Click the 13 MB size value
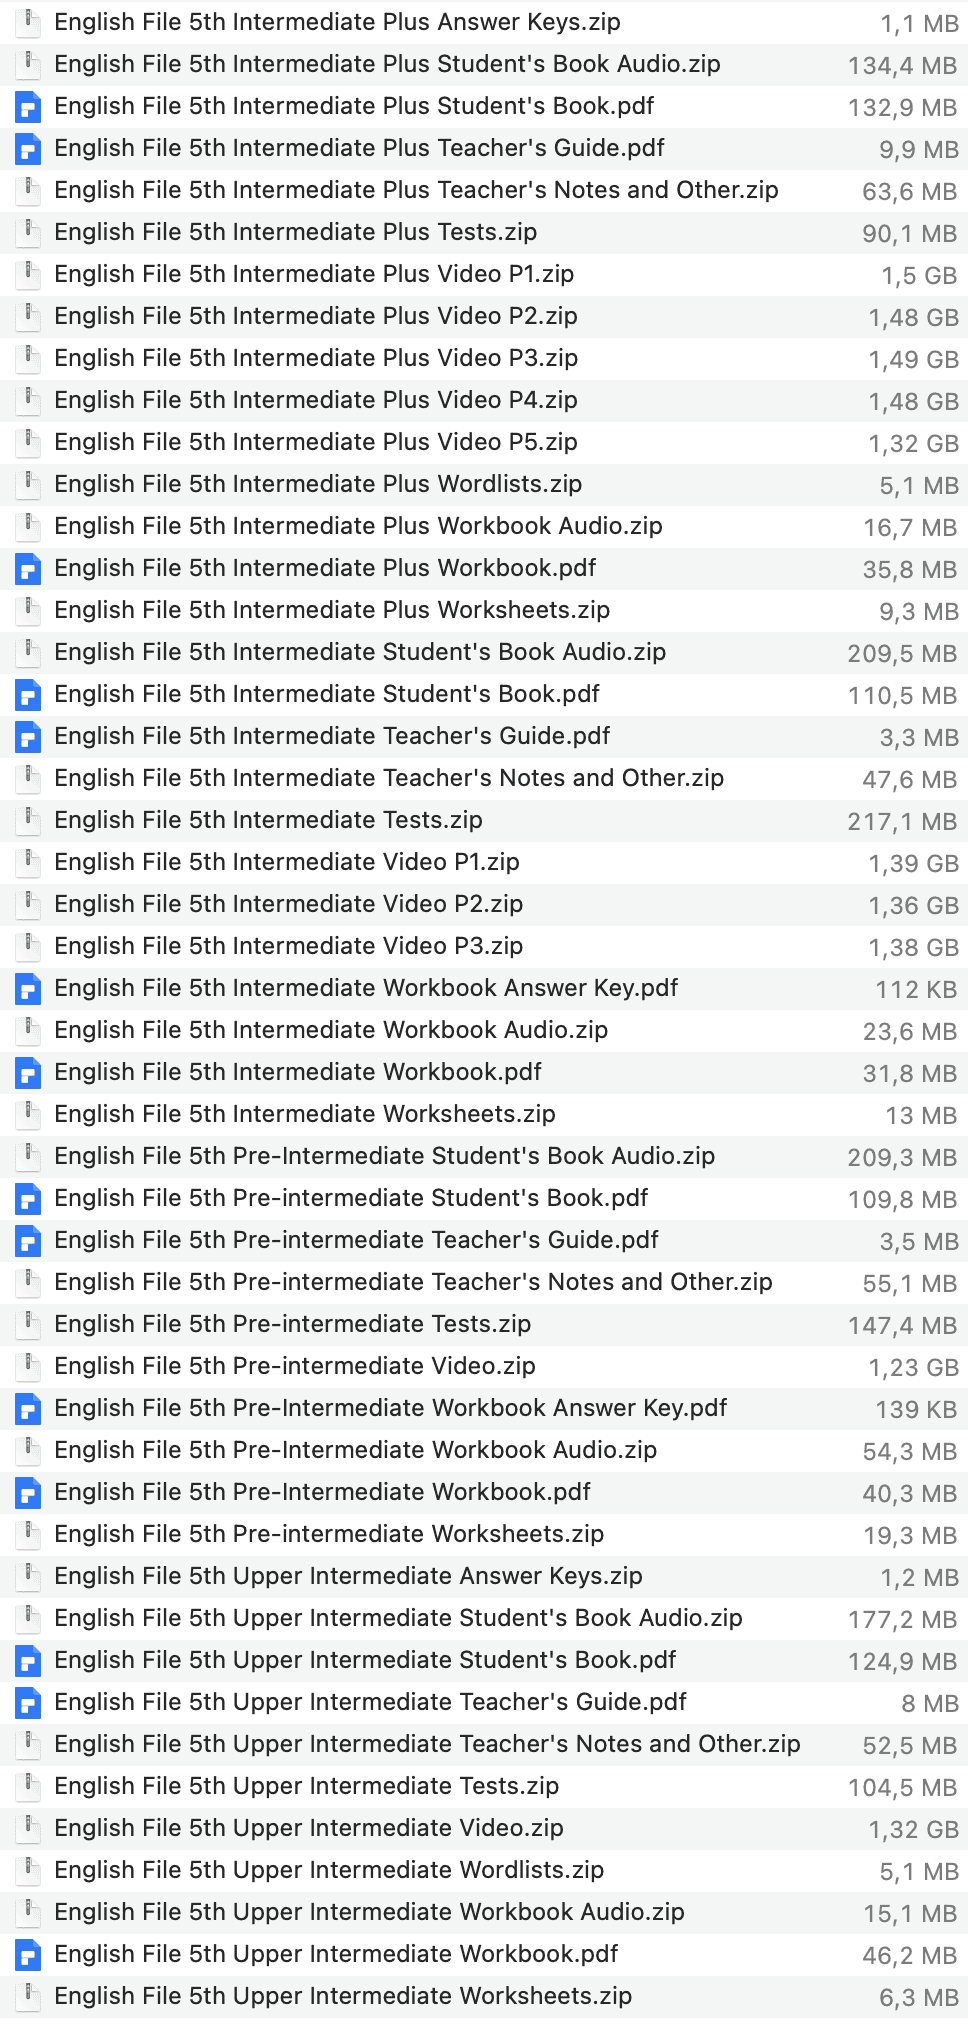 point(922,1116)
